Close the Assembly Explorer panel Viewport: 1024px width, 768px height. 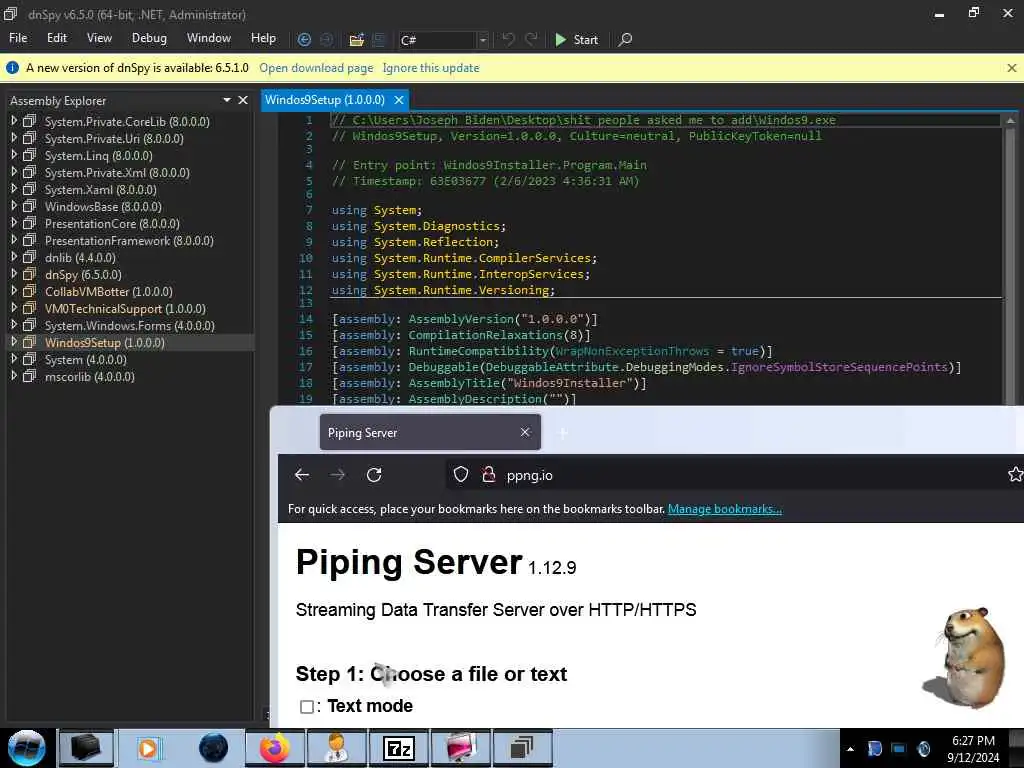coord(243,100)
